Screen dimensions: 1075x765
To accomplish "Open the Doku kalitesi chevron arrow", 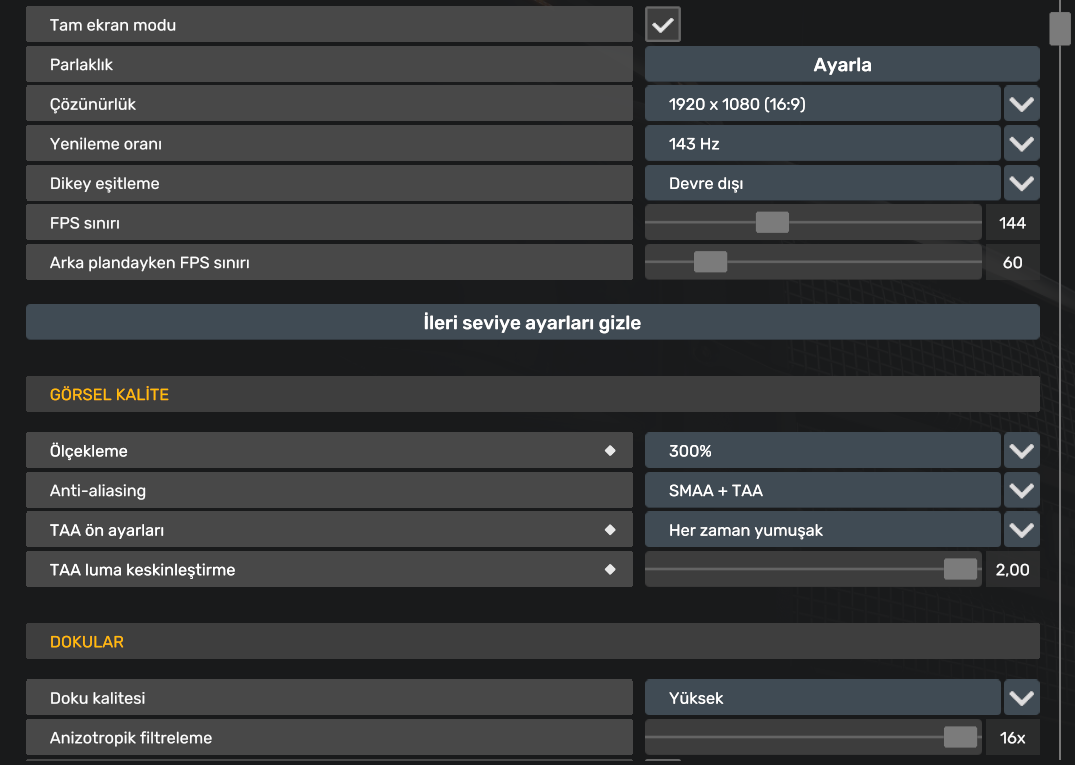I will click(x=1021, y=698).
